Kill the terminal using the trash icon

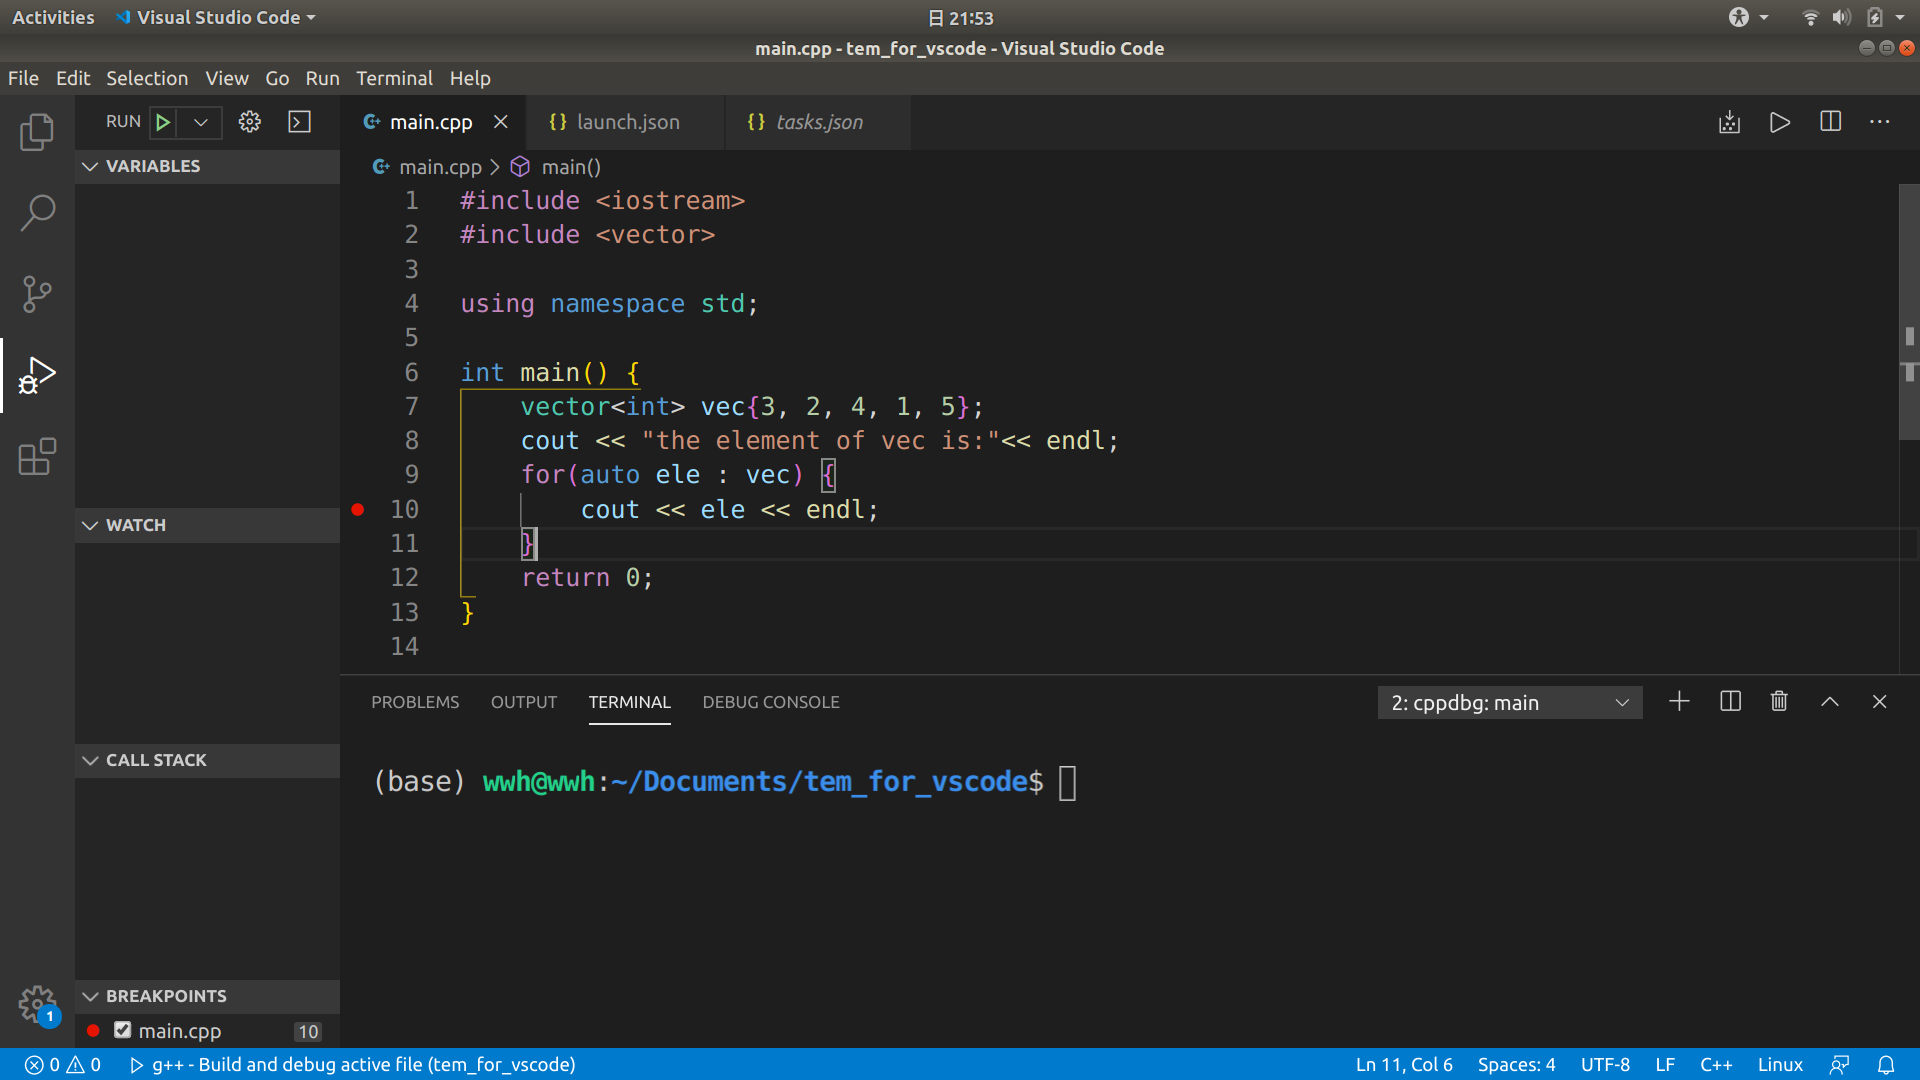coord(1779,701)
